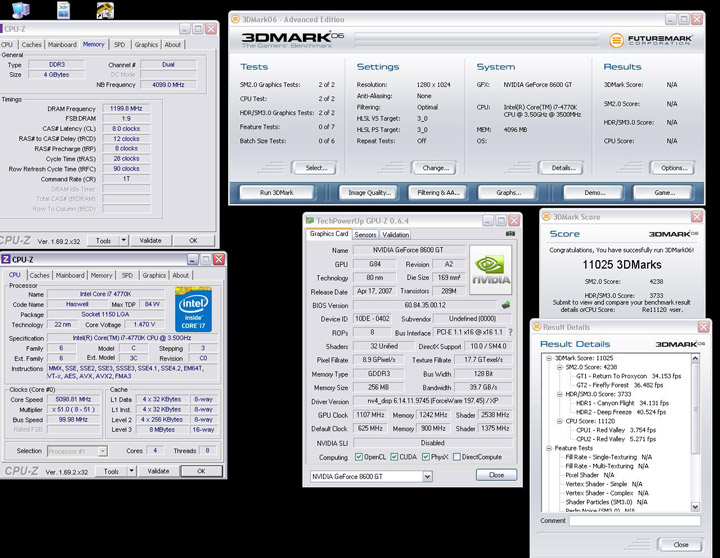Open the Tools dropdown arrow in the memory CPU-Z window
The height and width of the screenshot is (558, 720).
(x=124, y=240)
